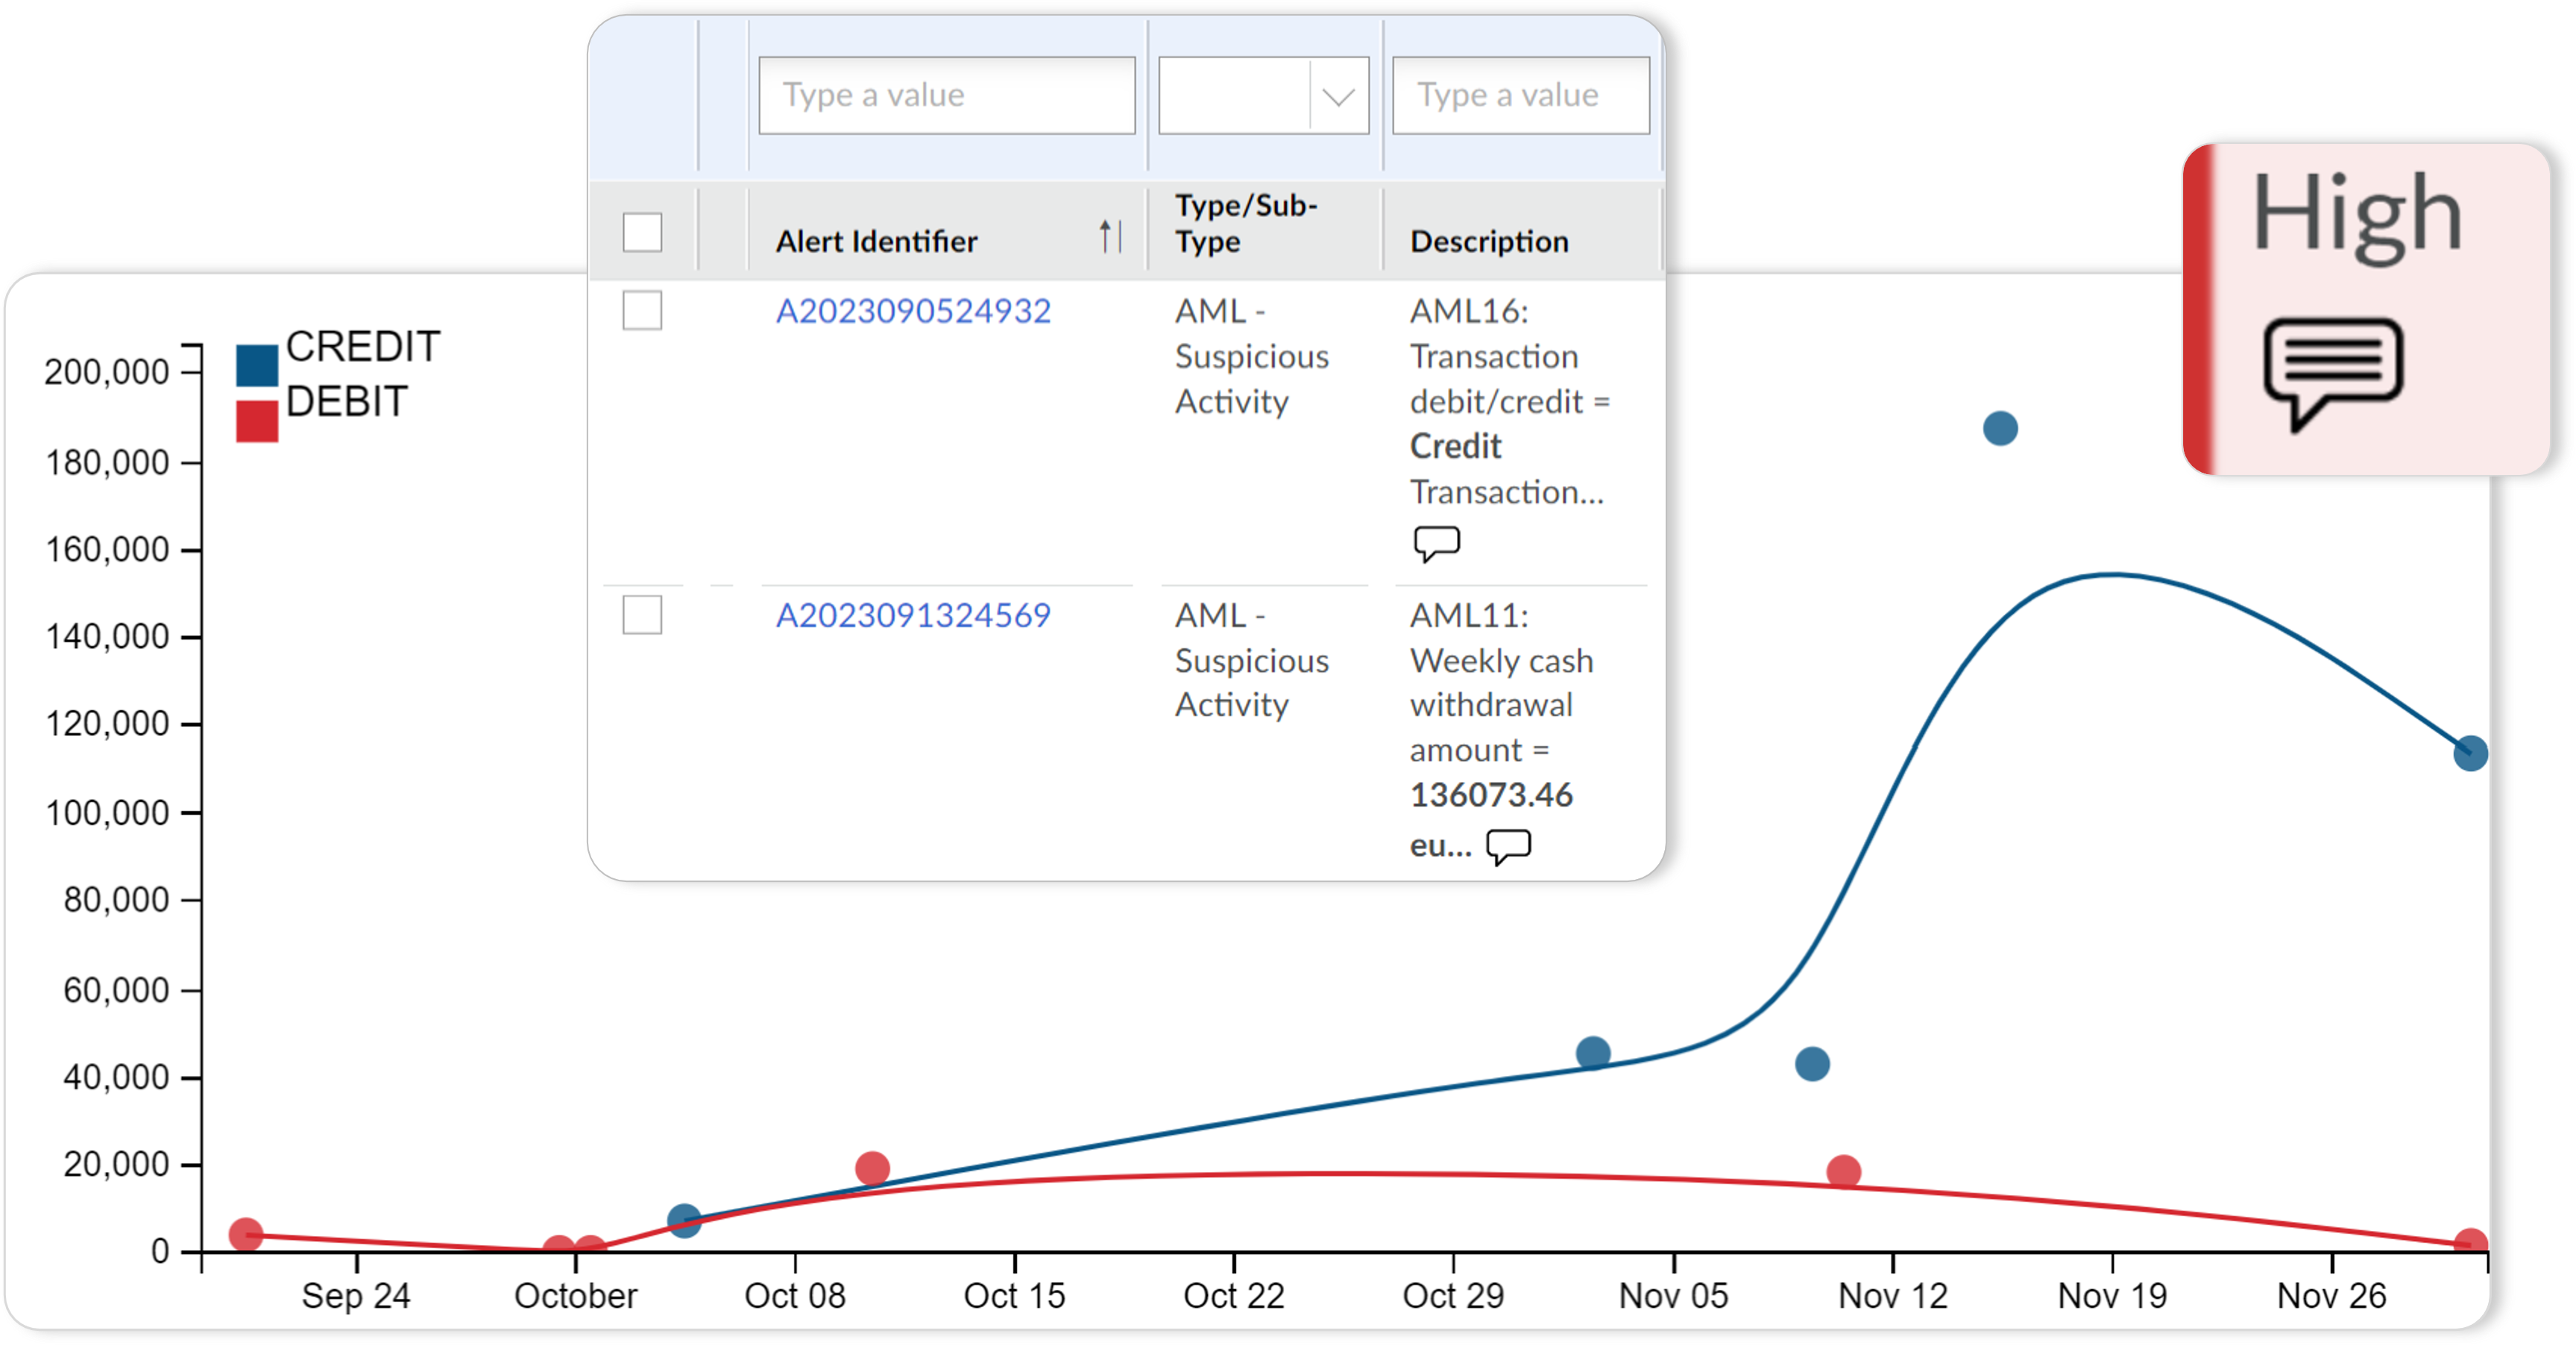The height and width of the screenshot is (1345, 2576).
Task: Click AML - Suspicious Activity in first row
Action: click(1251, 356)
